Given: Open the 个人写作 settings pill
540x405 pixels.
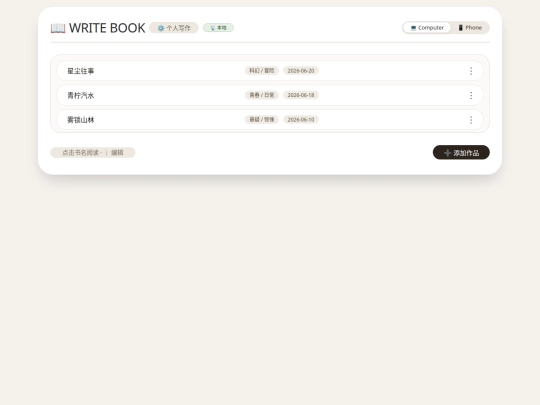Looking at the screenshot, I should tap(174, 28).
